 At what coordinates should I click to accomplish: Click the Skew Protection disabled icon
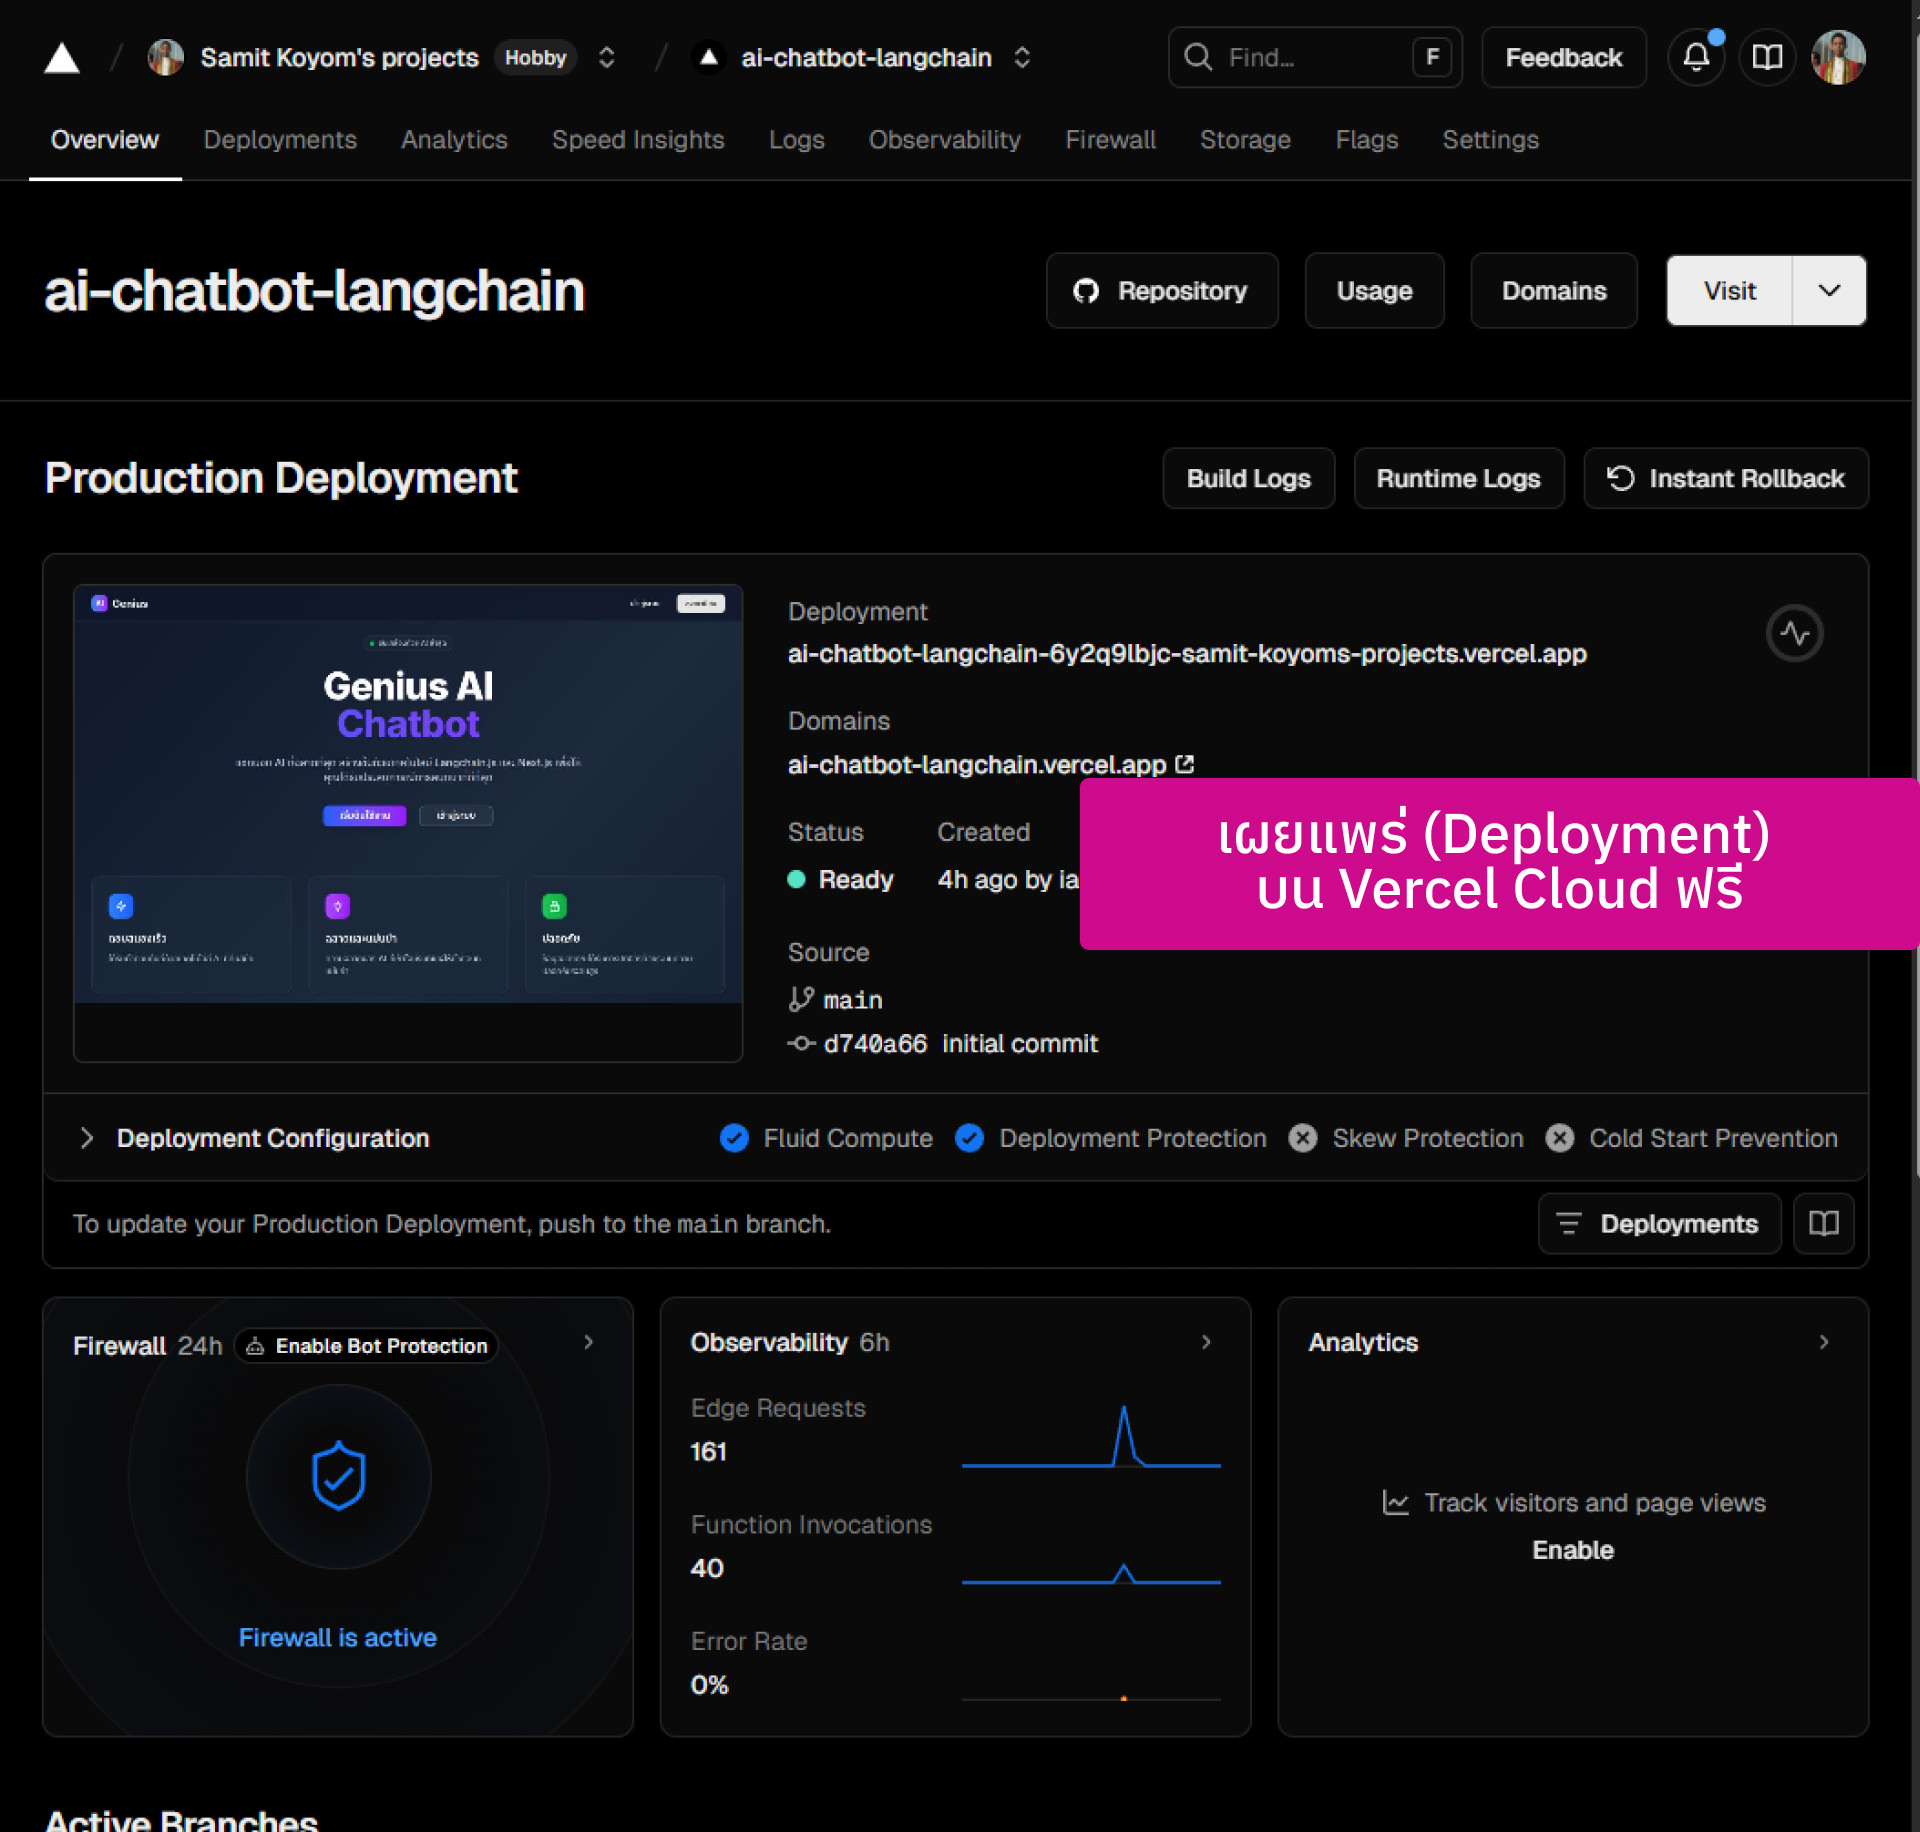tap(1303, 1138)
